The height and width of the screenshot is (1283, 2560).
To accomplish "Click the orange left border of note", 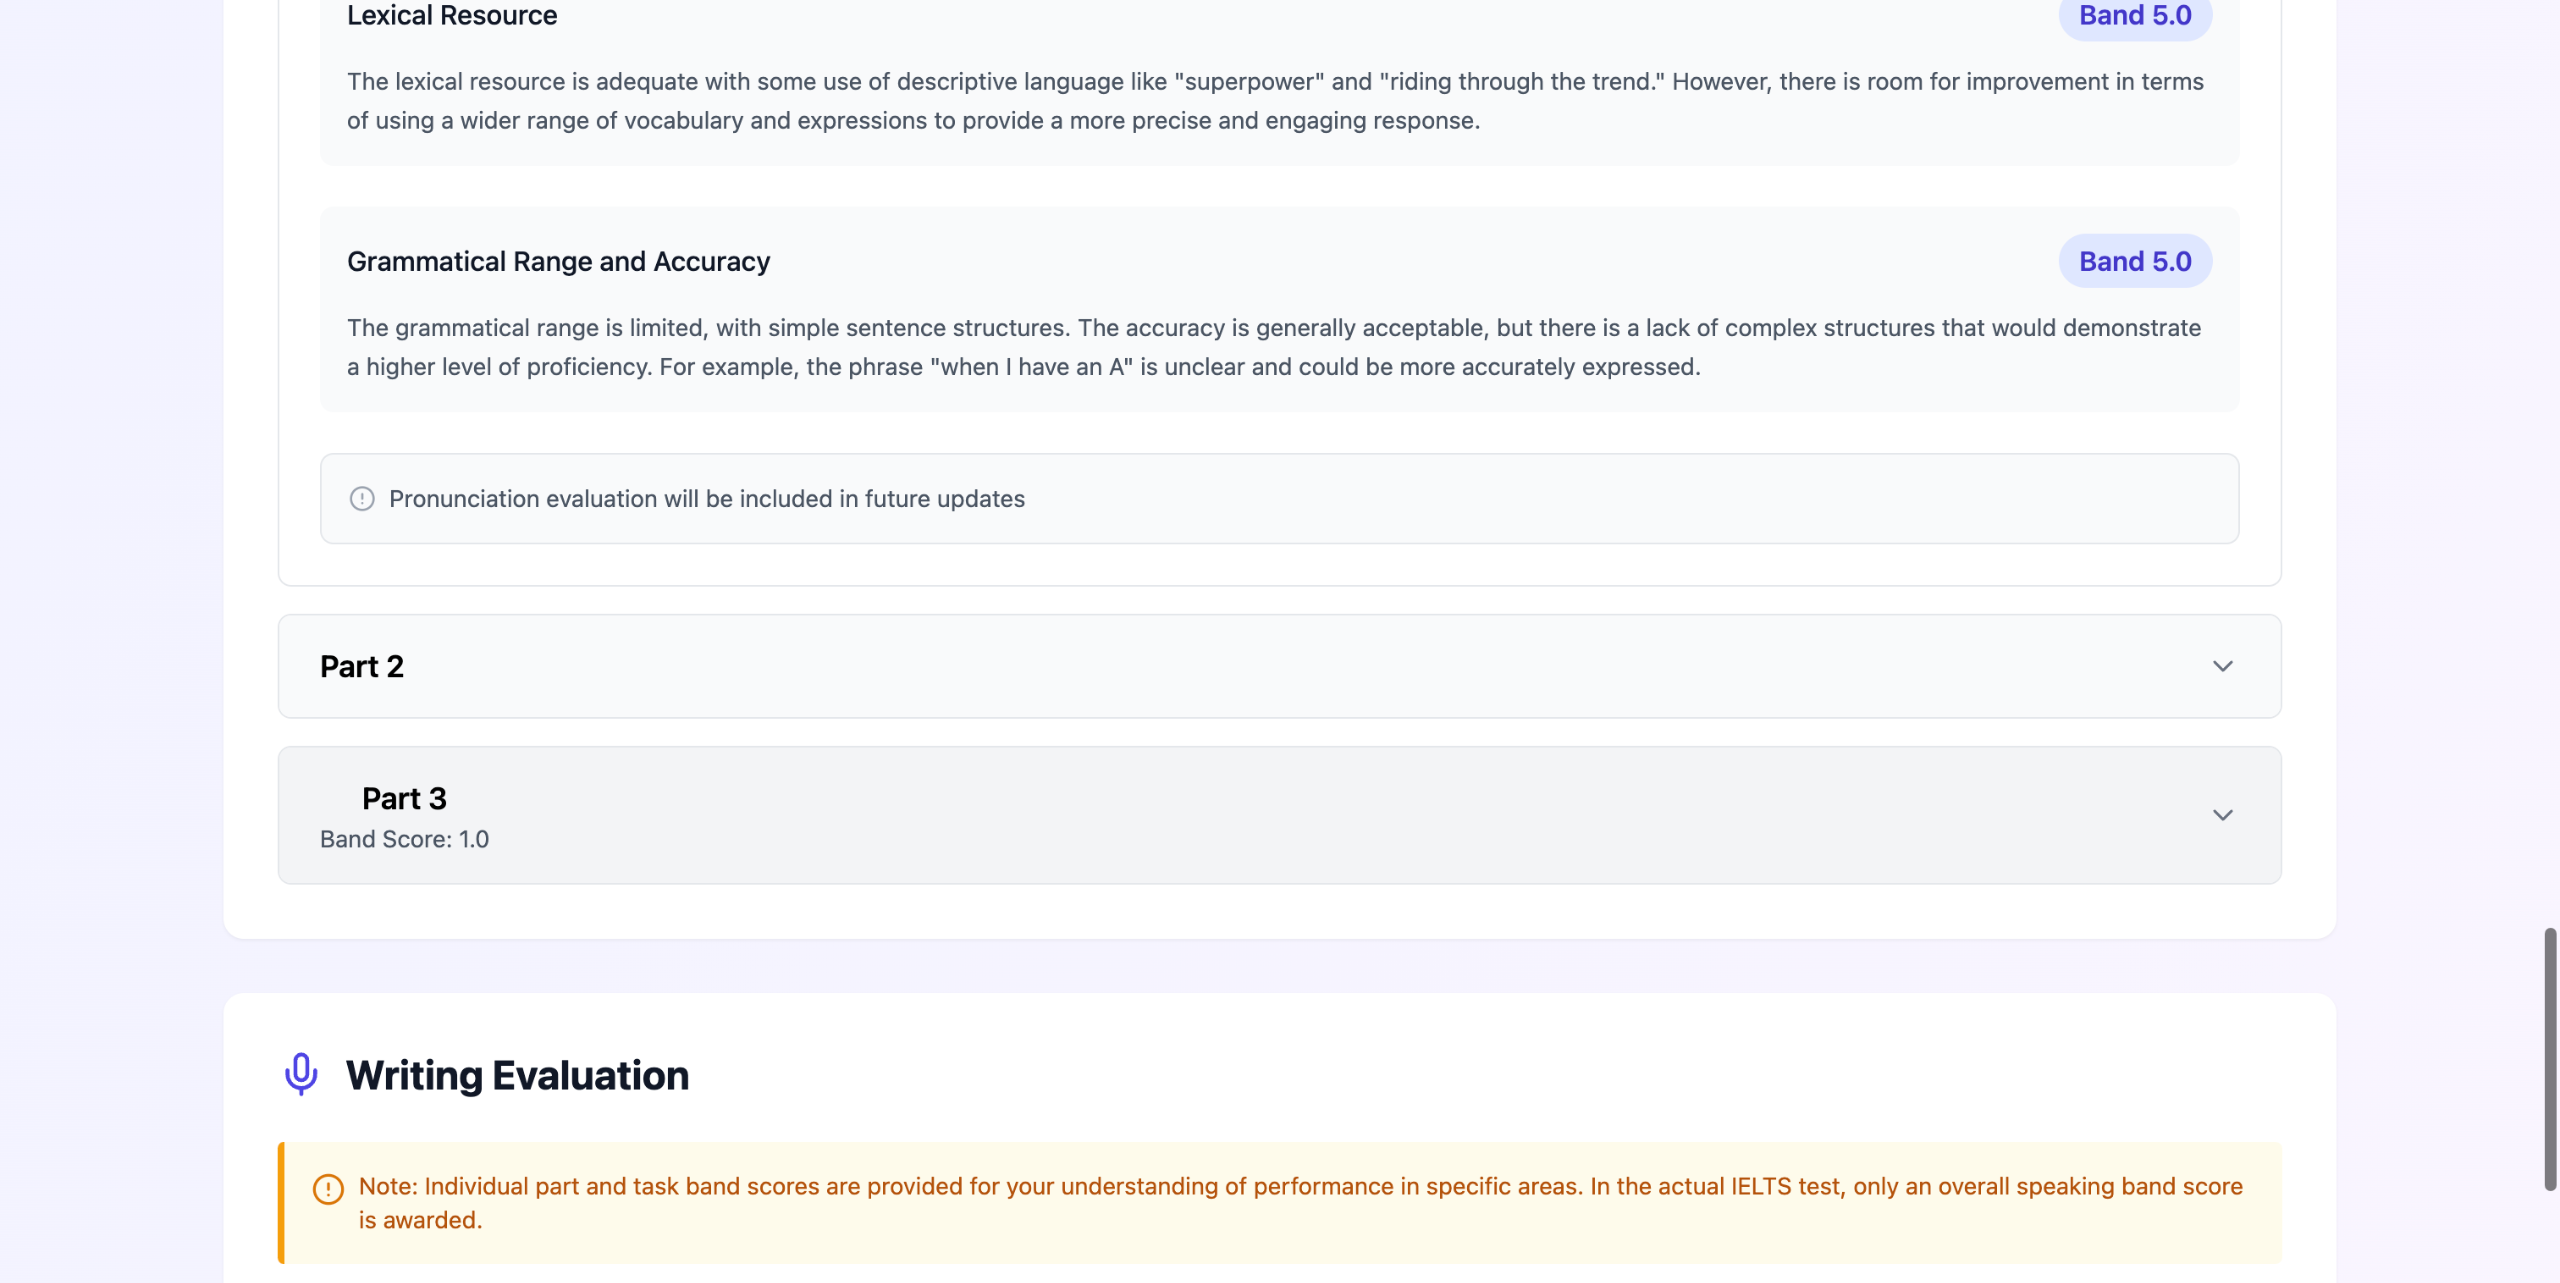I will (x=281, y=1203).
